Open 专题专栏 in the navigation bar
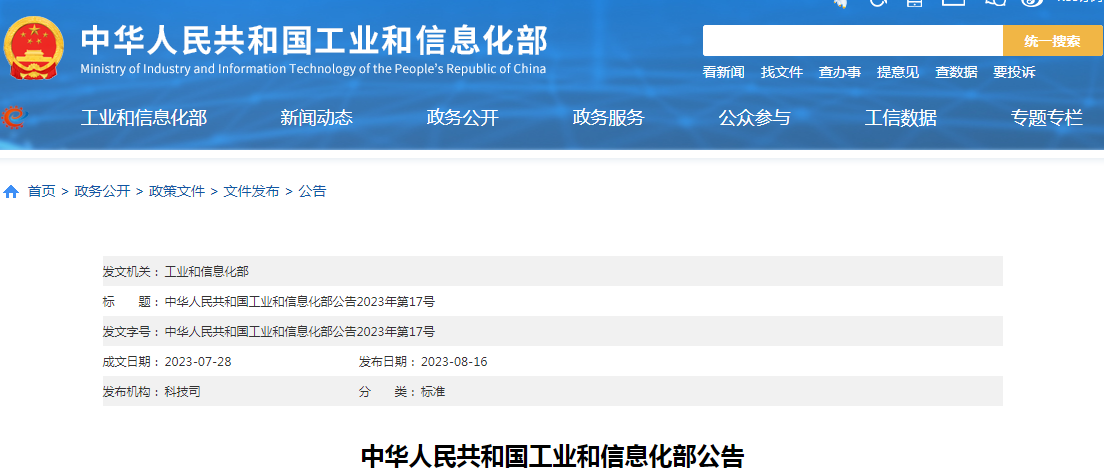Viewport: 1104px width, 469px height. (x=1047, y=118)
